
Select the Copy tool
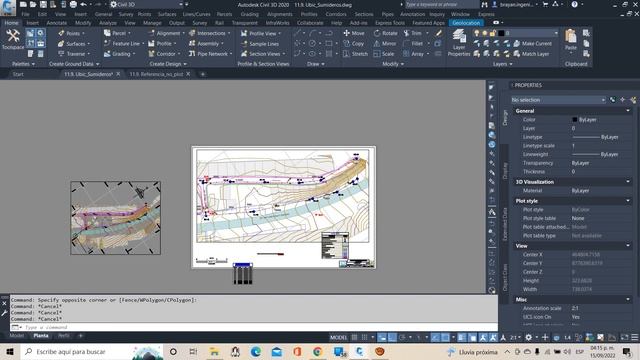coord(353,43)
